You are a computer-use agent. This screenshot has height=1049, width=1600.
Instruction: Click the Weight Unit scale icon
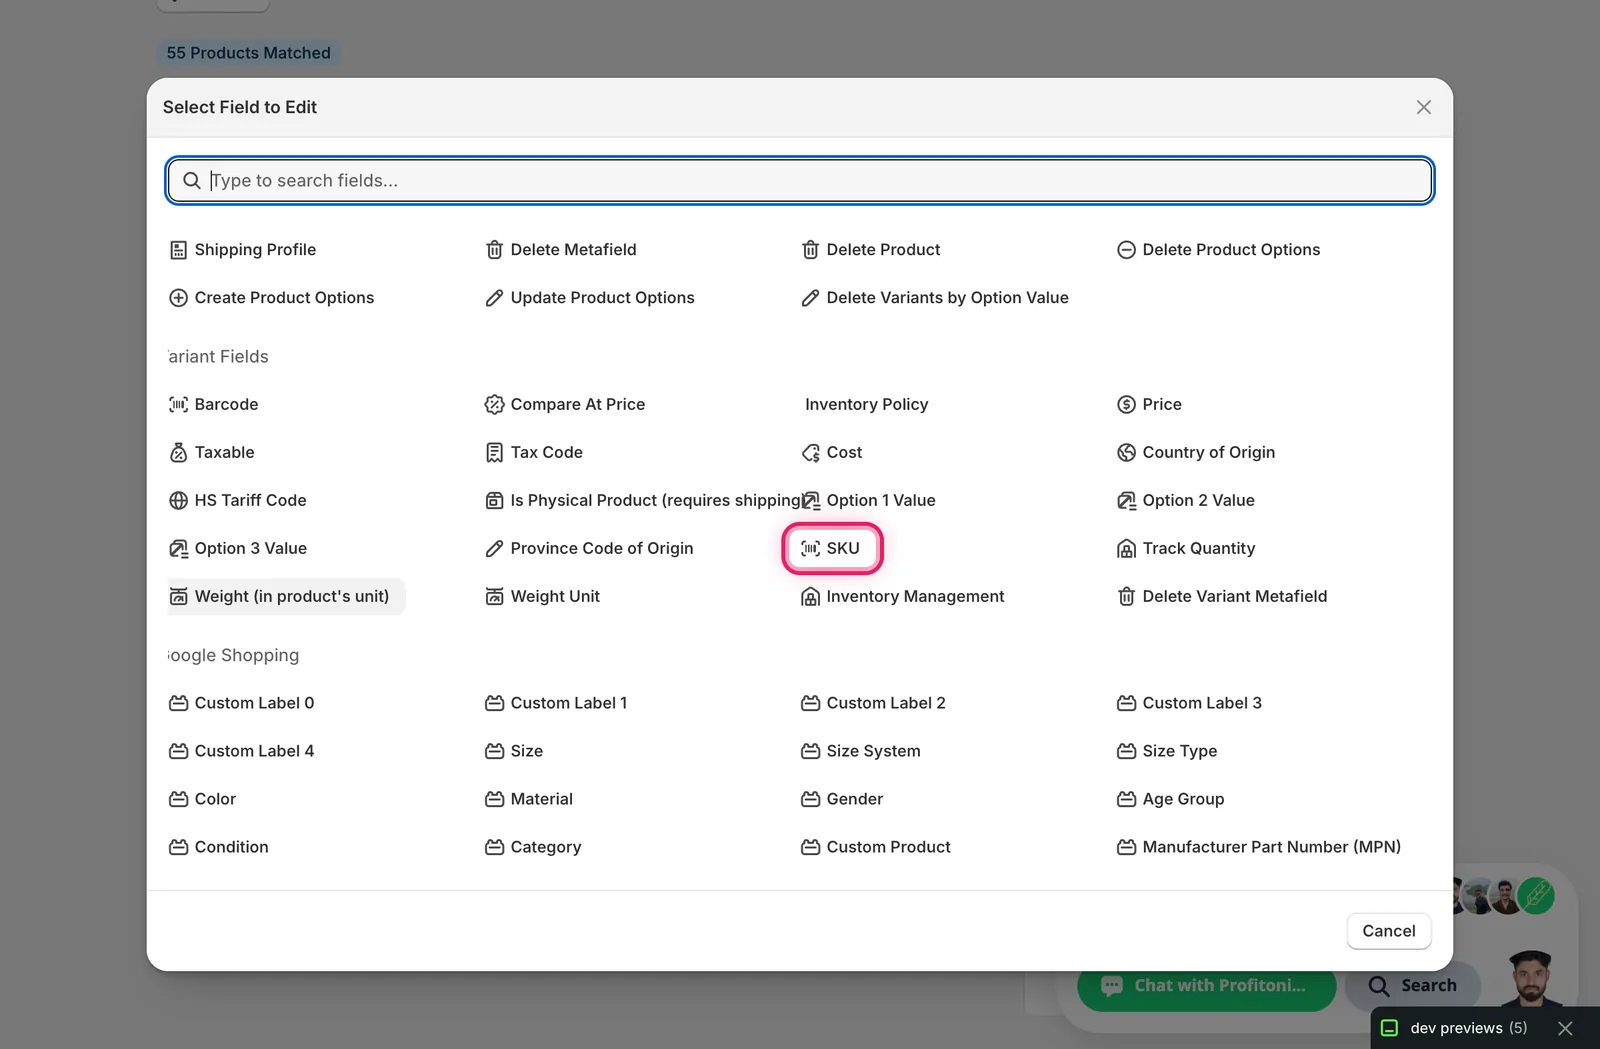pos(494,596)
